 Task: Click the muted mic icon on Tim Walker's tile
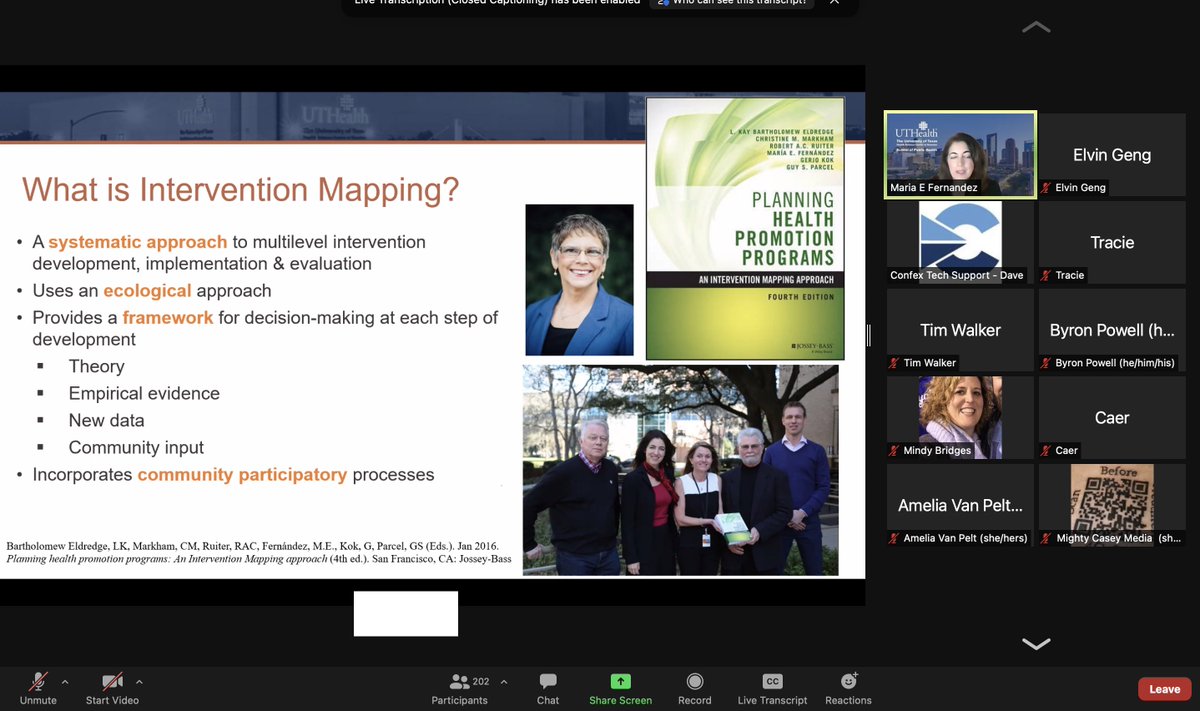pyautogui.click(x=896, y=363)
